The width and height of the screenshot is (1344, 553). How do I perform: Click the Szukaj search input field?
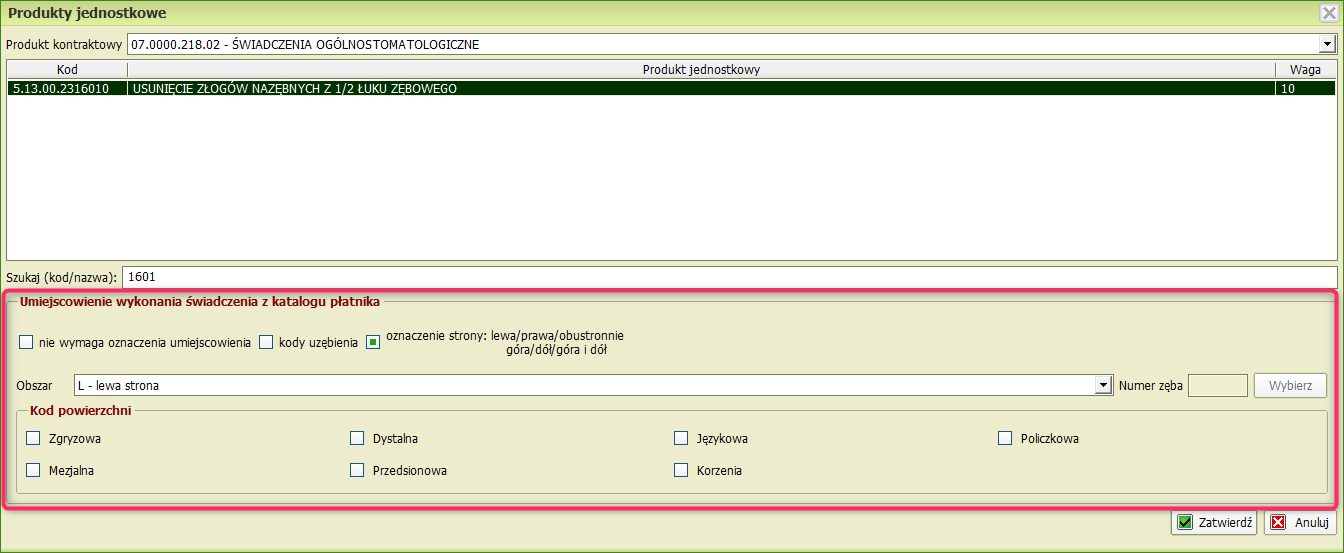click(728, 276)
